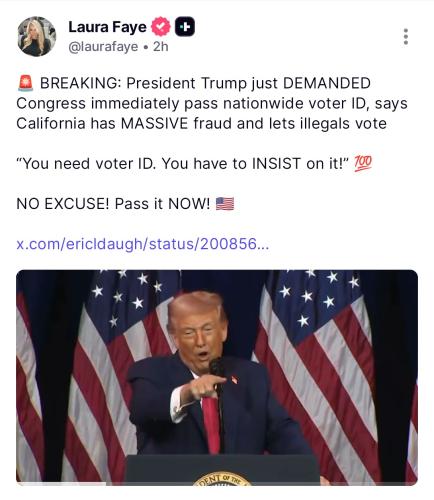The height and width of the screenshot is (500, 434).
Task: Click the dark plus subscriber badge
Action: click(185, 27)
